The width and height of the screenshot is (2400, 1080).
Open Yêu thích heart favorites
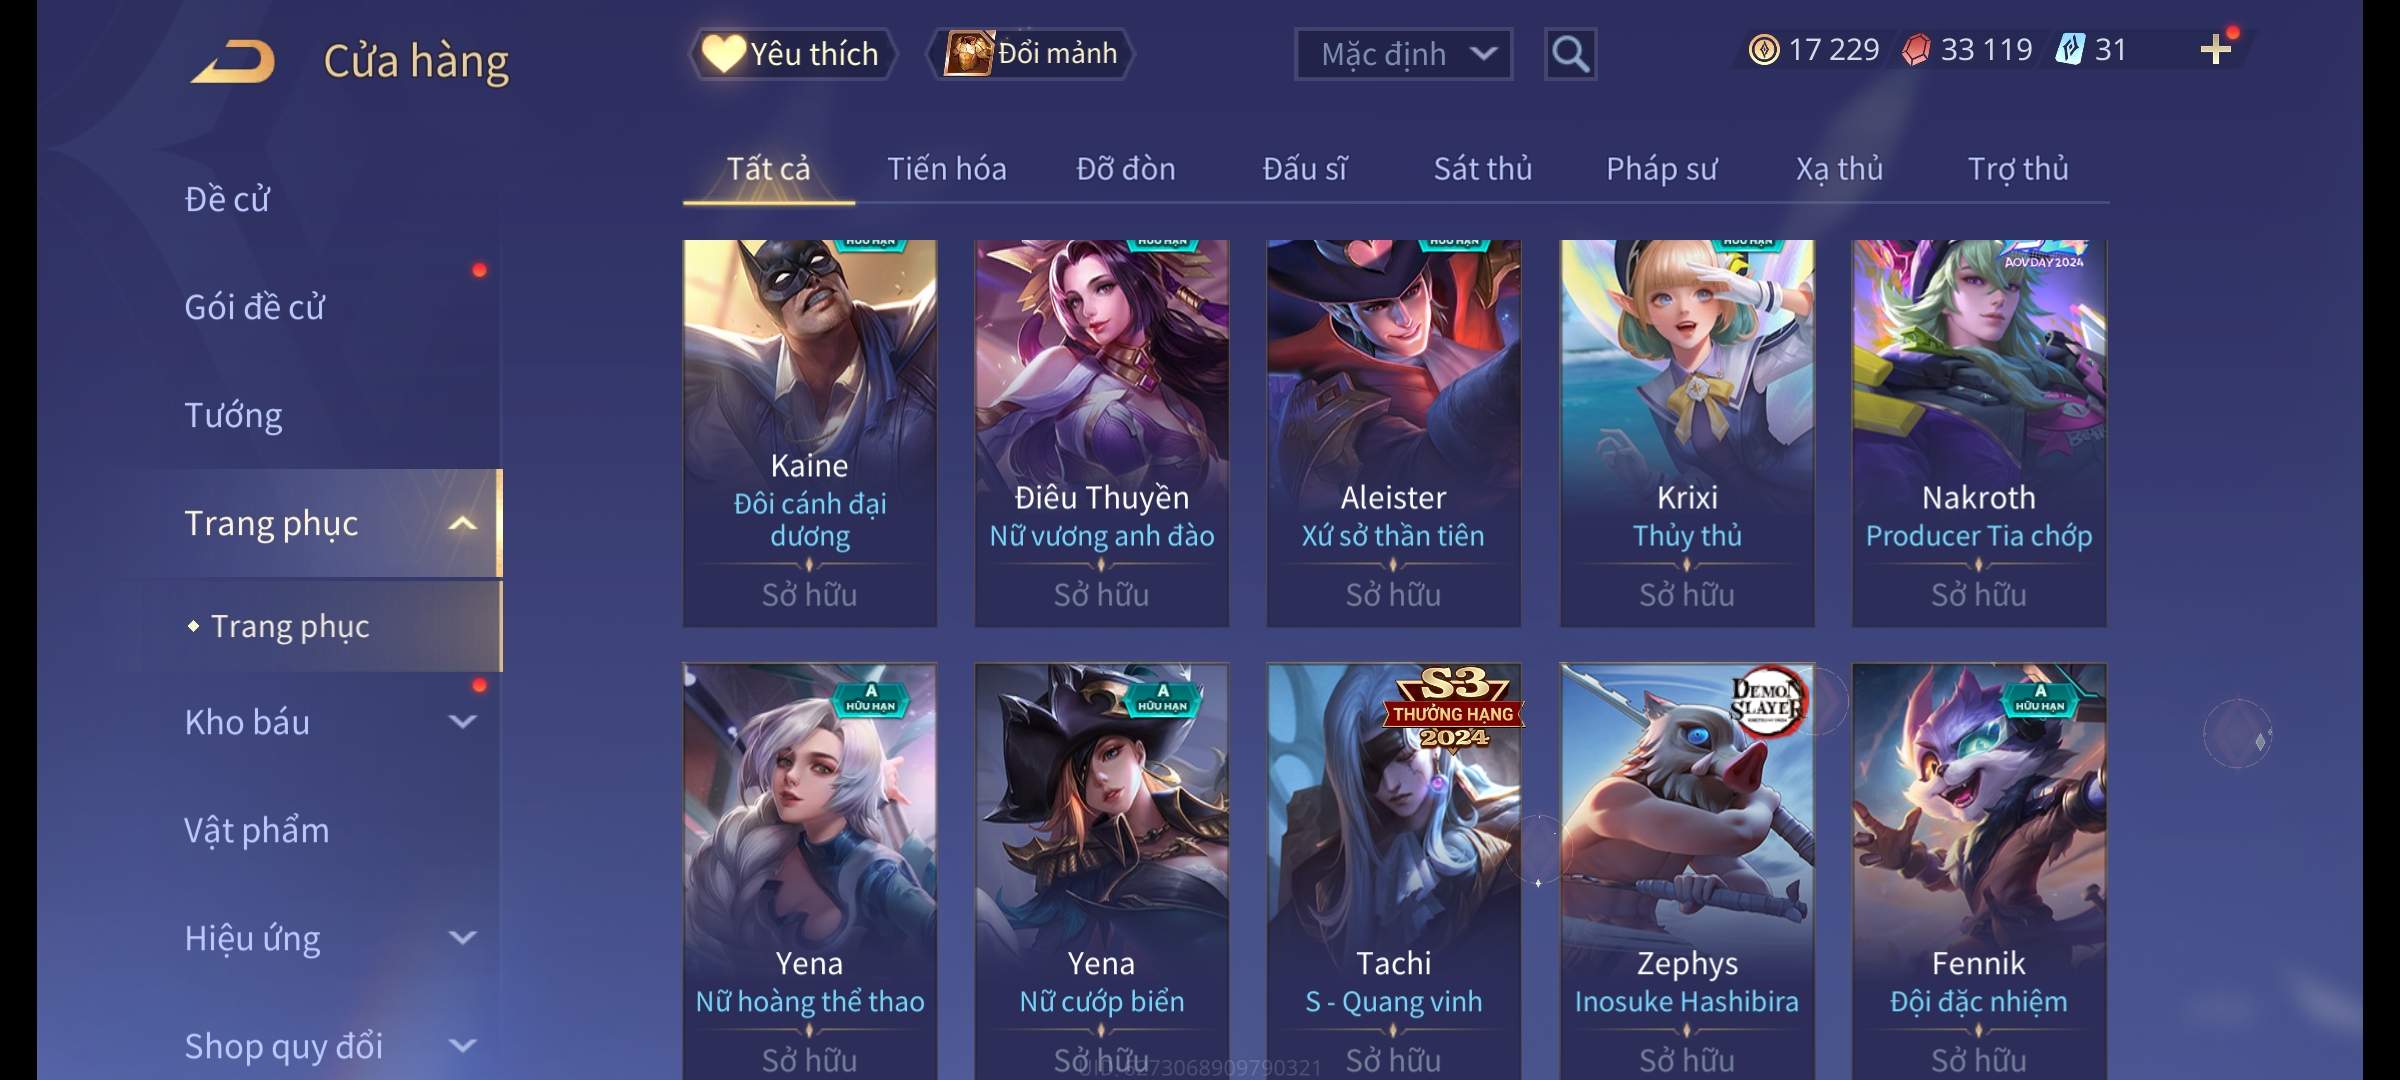click(x=791, y=54)
